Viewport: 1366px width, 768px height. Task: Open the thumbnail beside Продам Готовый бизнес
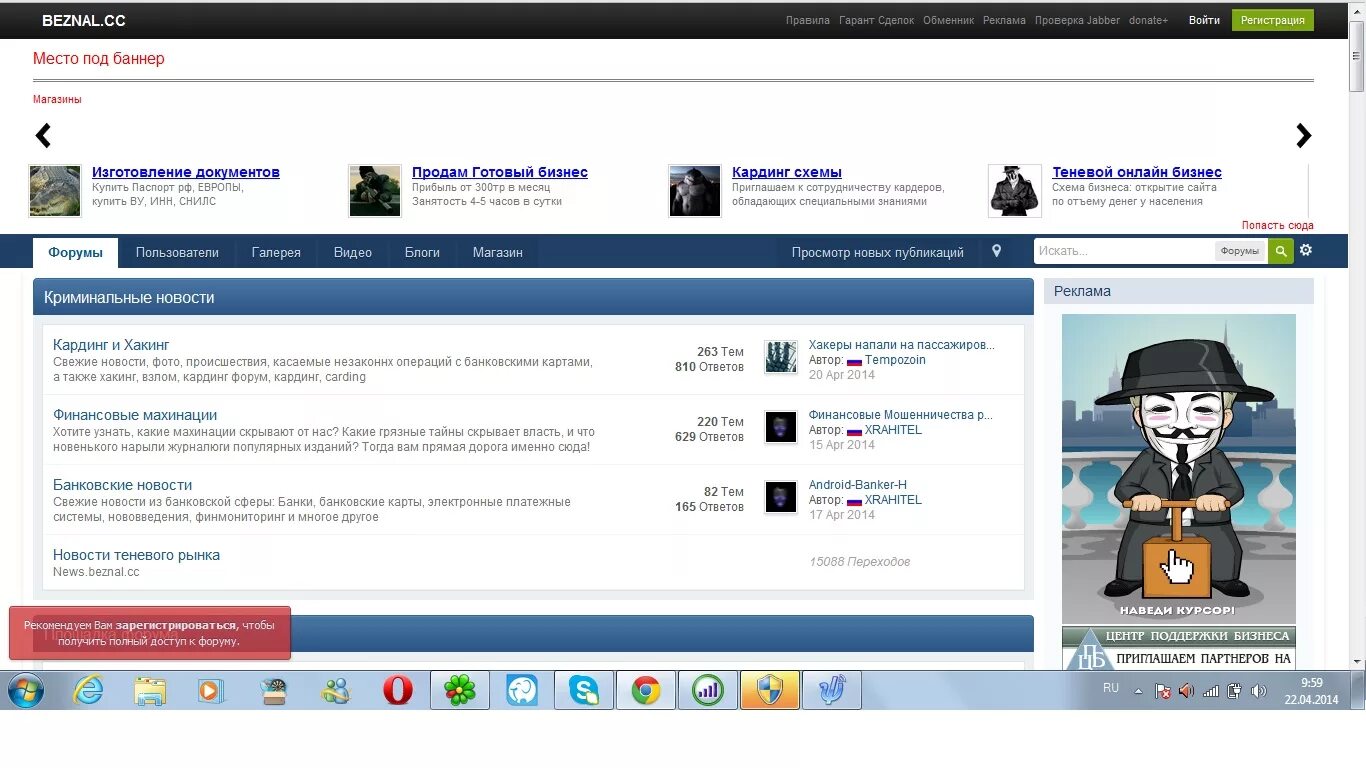pyautogui.click(x=375, y=191)
